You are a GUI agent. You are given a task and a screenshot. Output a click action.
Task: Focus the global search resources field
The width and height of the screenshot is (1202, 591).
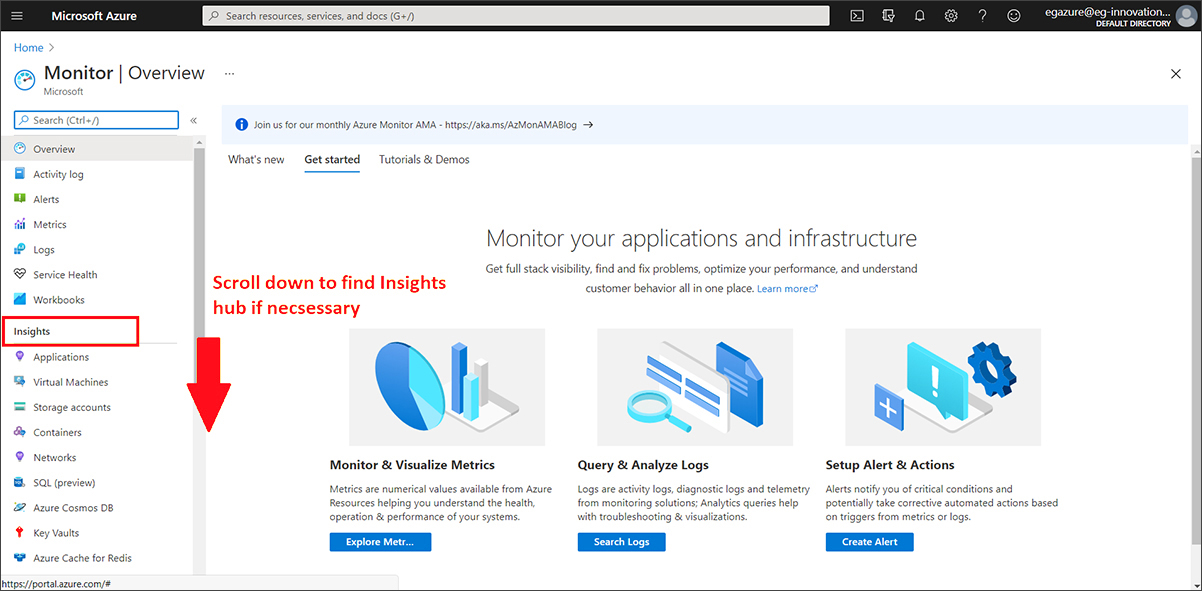click(516, 16)
